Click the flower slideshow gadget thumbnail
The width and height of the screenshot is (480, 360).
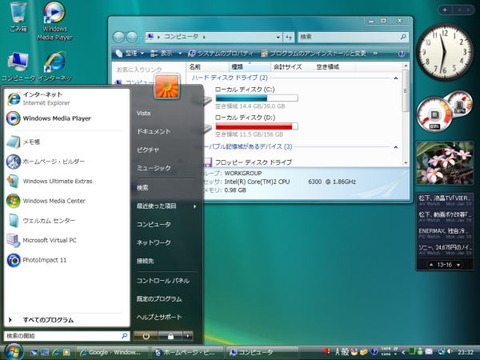[445, 163]
